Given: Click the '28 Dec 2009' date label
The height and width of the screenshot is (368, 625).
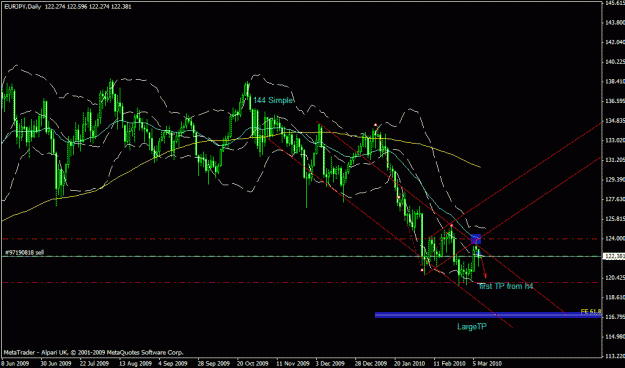Looking at the screenshot, I should [370, 364].
